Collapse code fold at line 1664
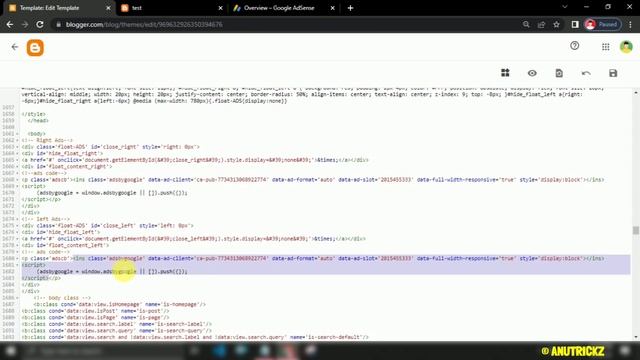Image resolution: width=640 pixels, height=360 pixels. pos(18,153)
